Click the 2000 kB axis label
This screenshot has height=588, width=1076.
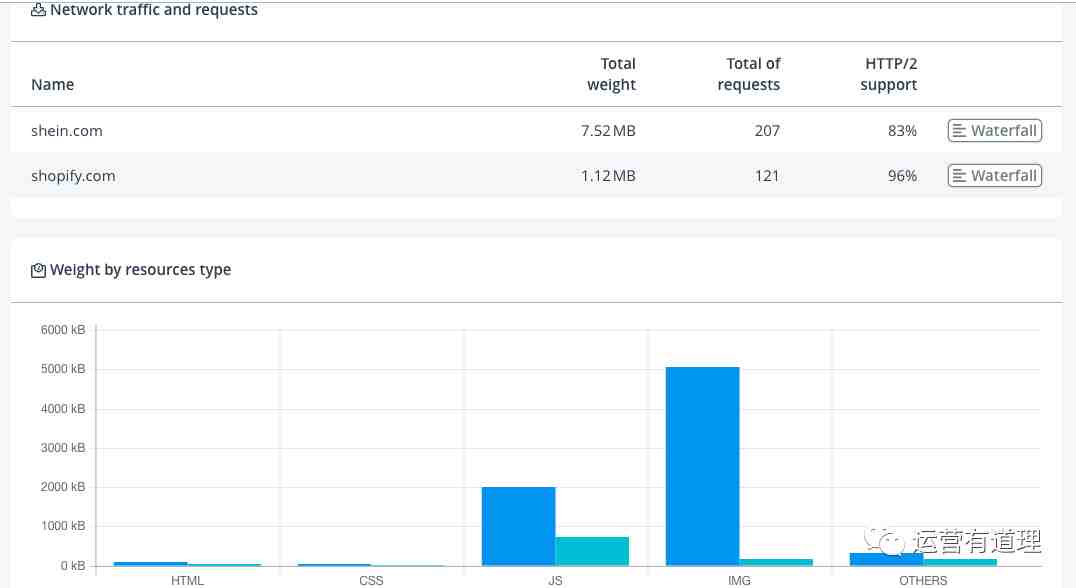tap(62, 487)
